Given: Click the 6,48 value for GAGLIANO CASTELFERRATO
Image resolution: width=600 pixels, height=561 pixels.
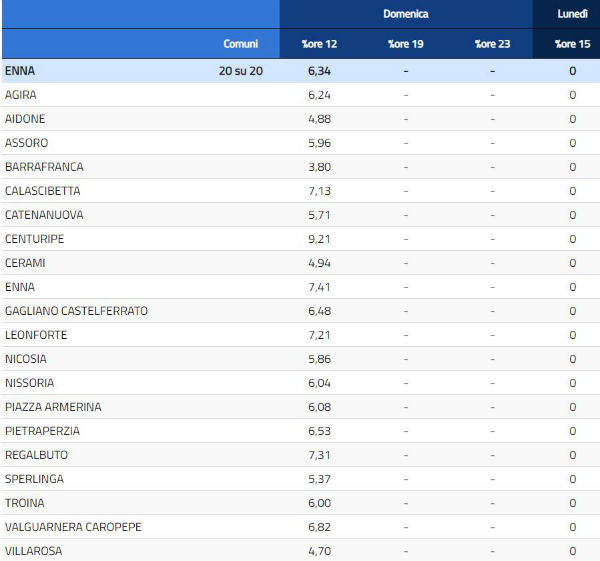Looking at the screenshot, I should [x=319, y=311].
